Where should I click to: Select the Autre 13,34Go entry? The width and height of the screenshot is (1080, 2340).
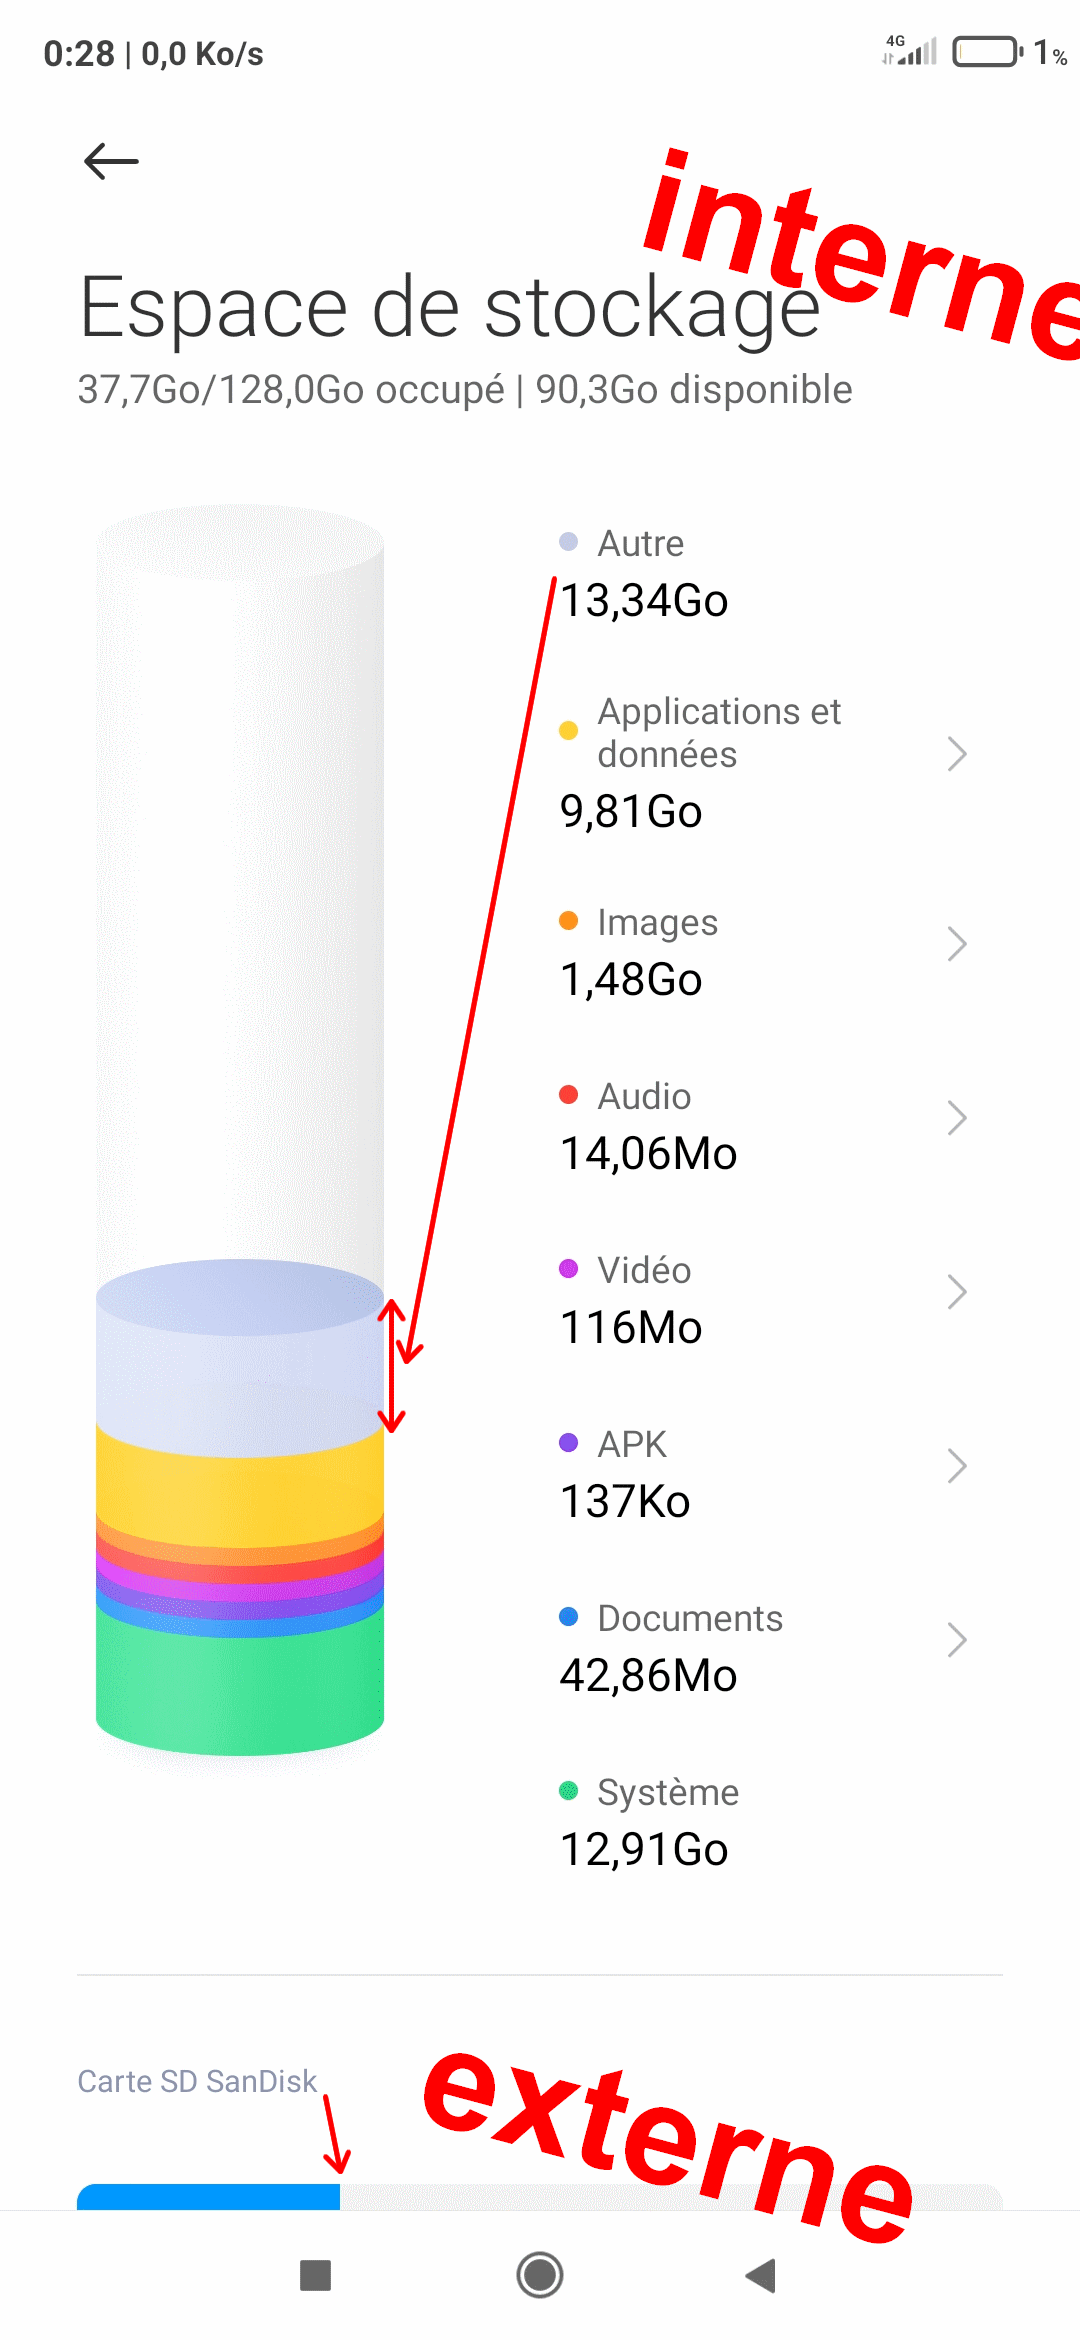click(x=644, y=573)
